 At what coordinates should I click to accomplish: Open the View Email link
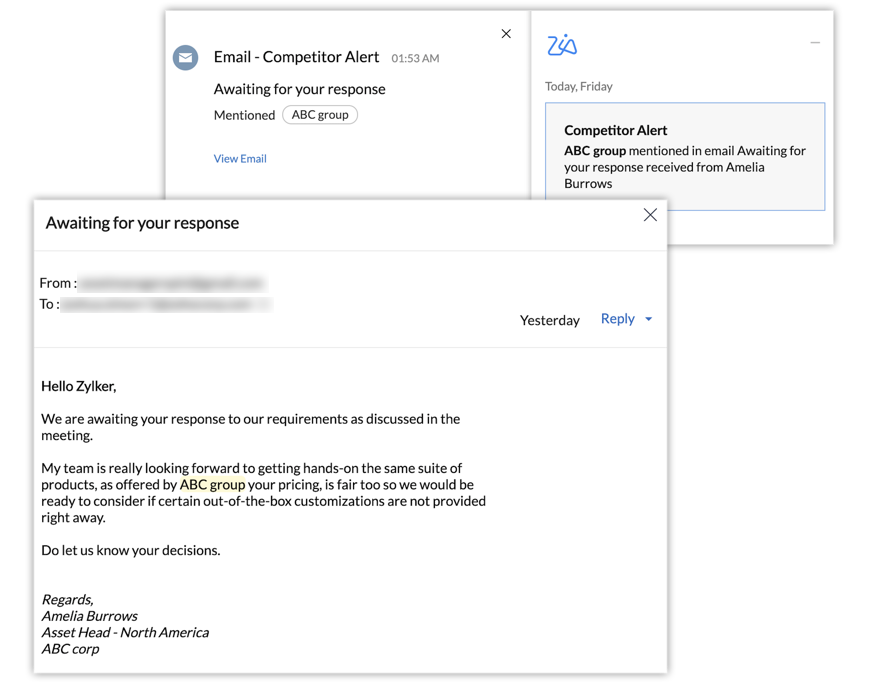240,158
